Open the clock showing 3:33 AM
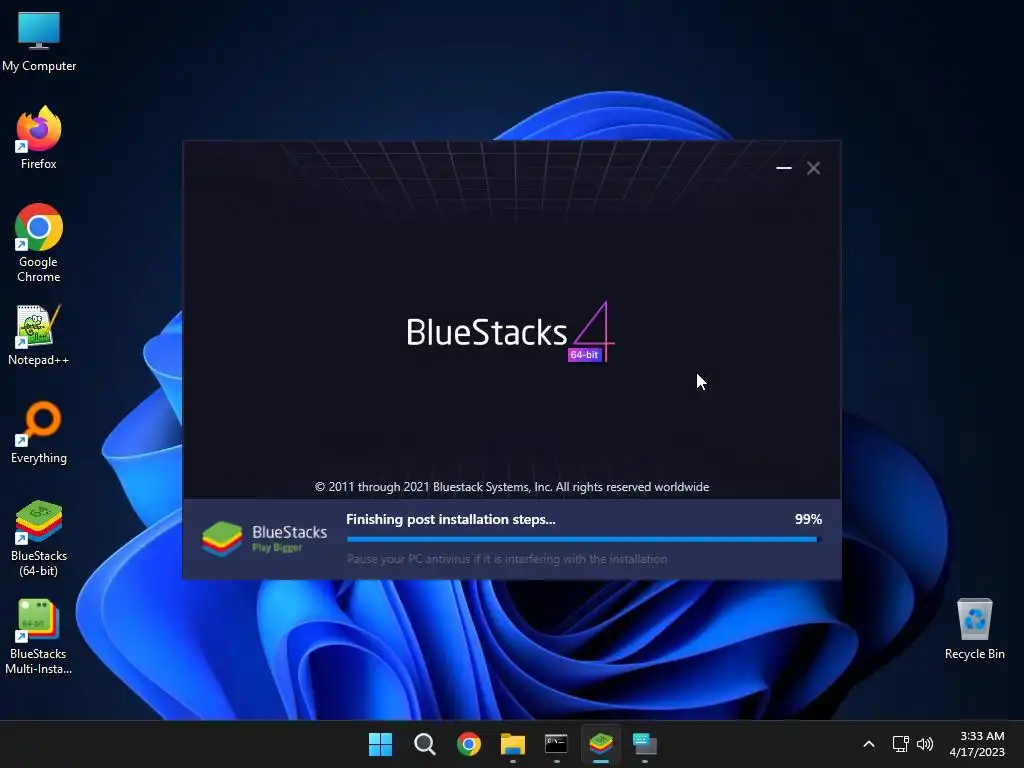 click(x=977, y=744)
